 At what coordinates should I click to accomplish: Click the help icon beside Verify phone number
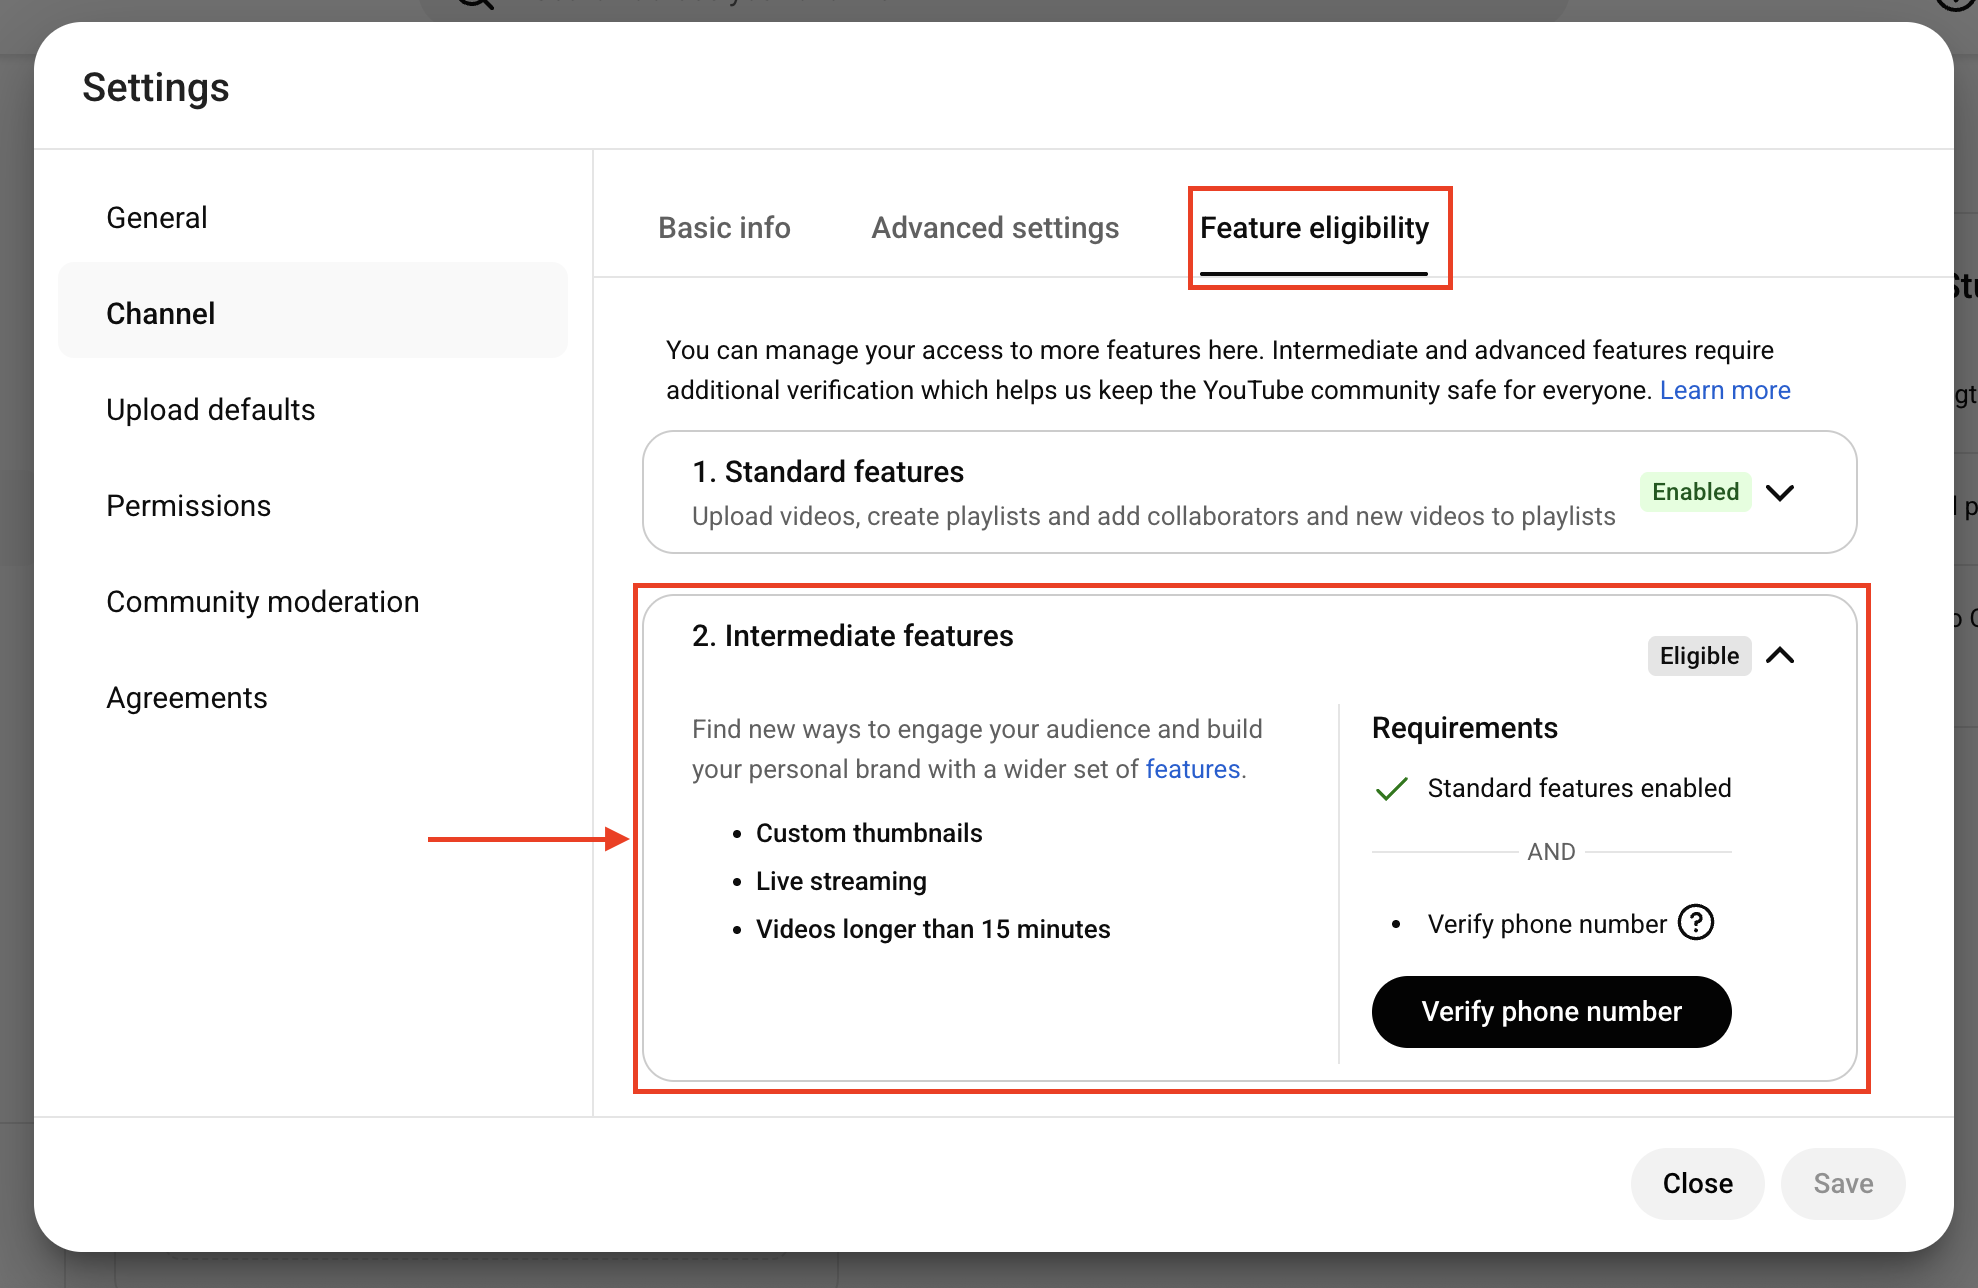1696,923
